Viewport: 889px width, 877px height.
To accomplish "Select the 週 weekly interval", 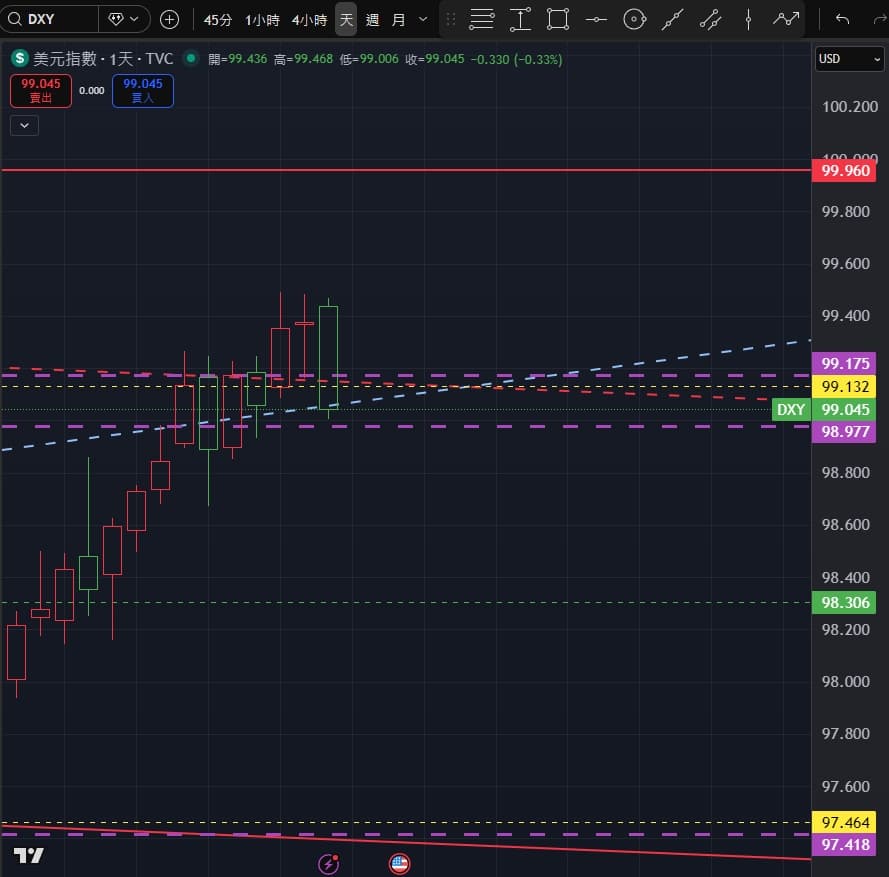I will coord(372,20).
